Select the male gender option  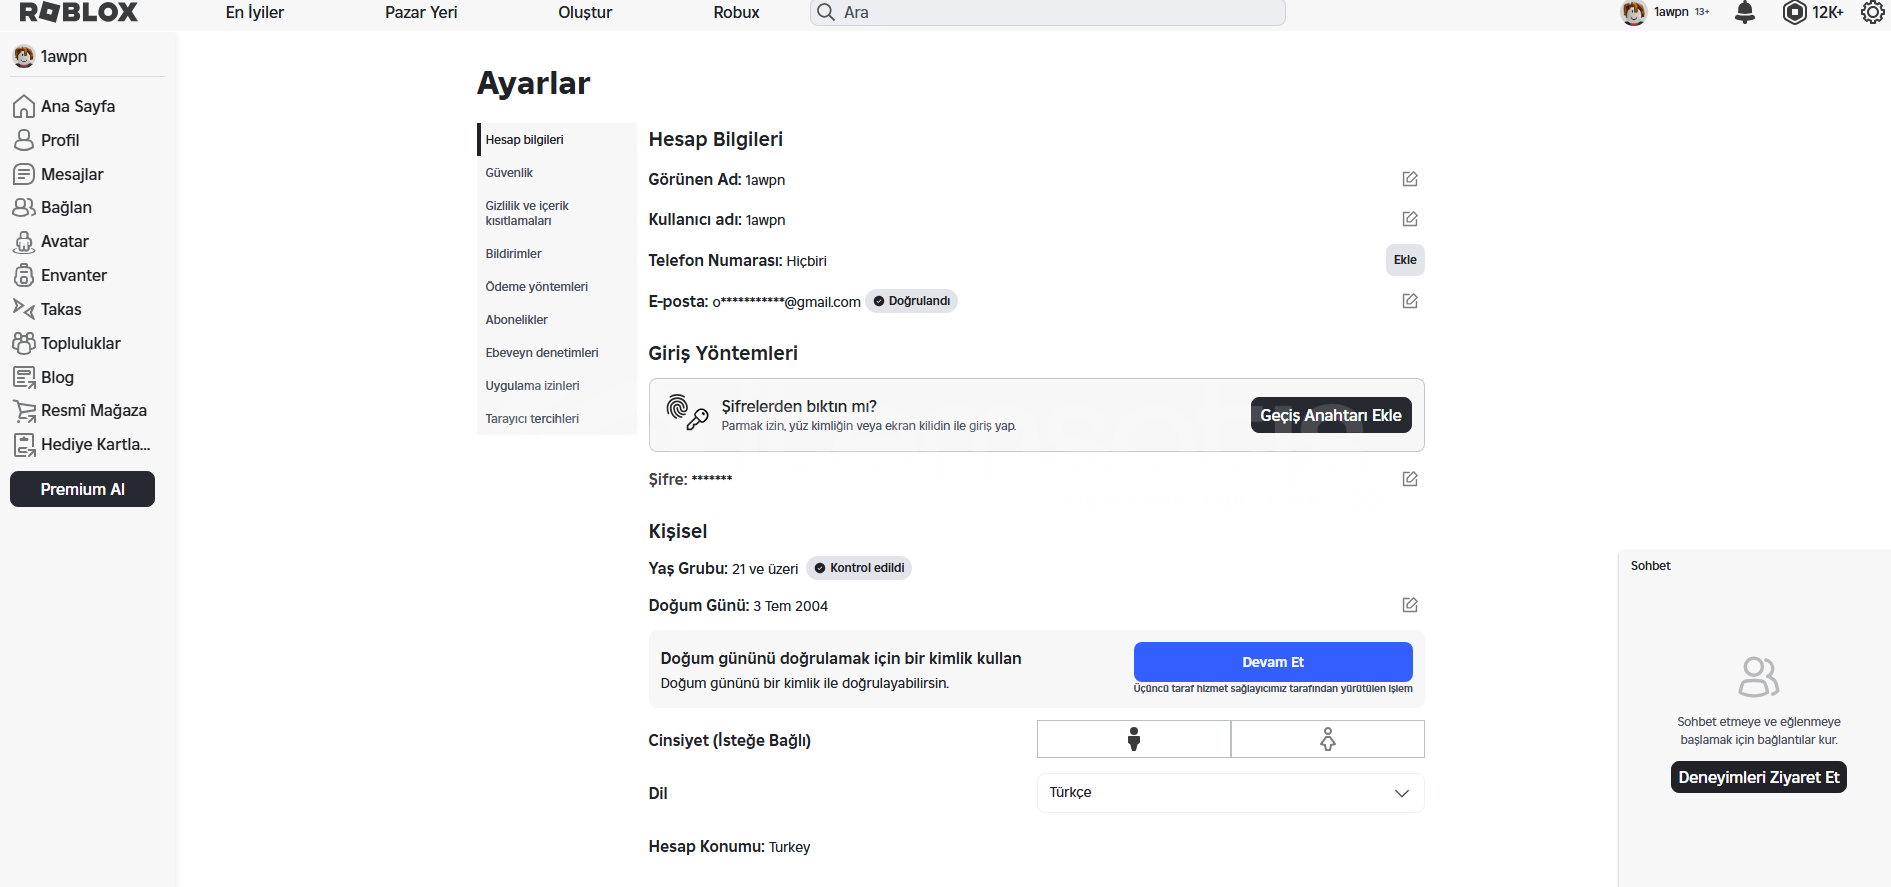point(1134,739)
